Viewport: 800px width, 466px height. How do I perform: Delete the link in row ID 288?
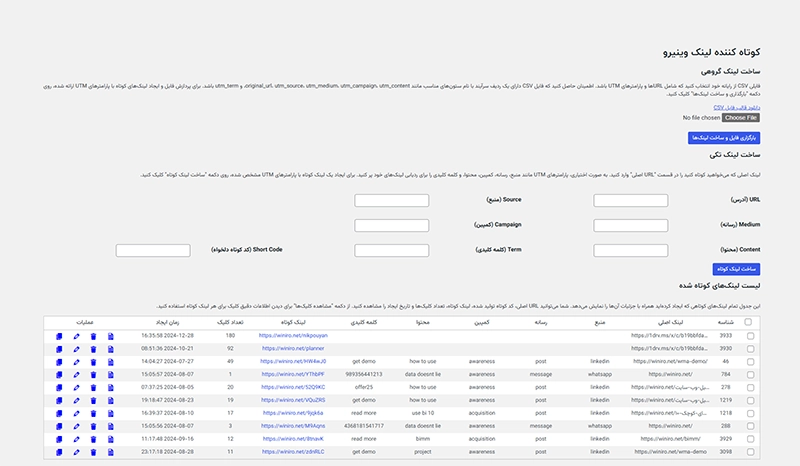[x=93, y=426]
